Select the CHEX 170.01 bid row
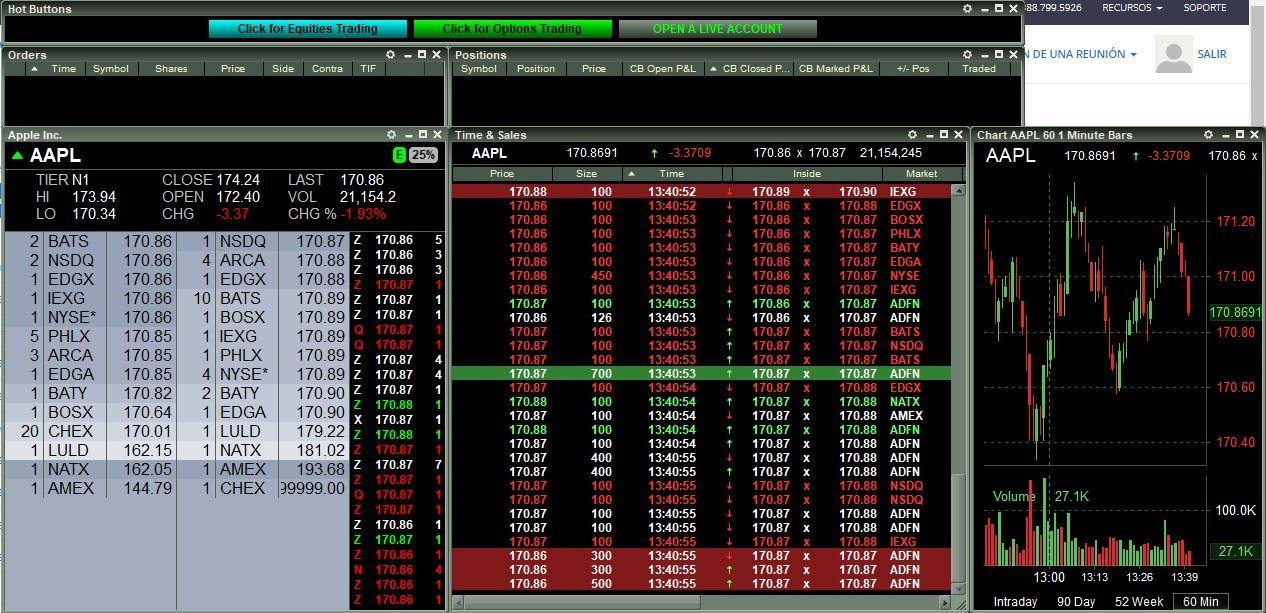The height and width of the screenshot is (613, 1266). (x=90, y=431)
